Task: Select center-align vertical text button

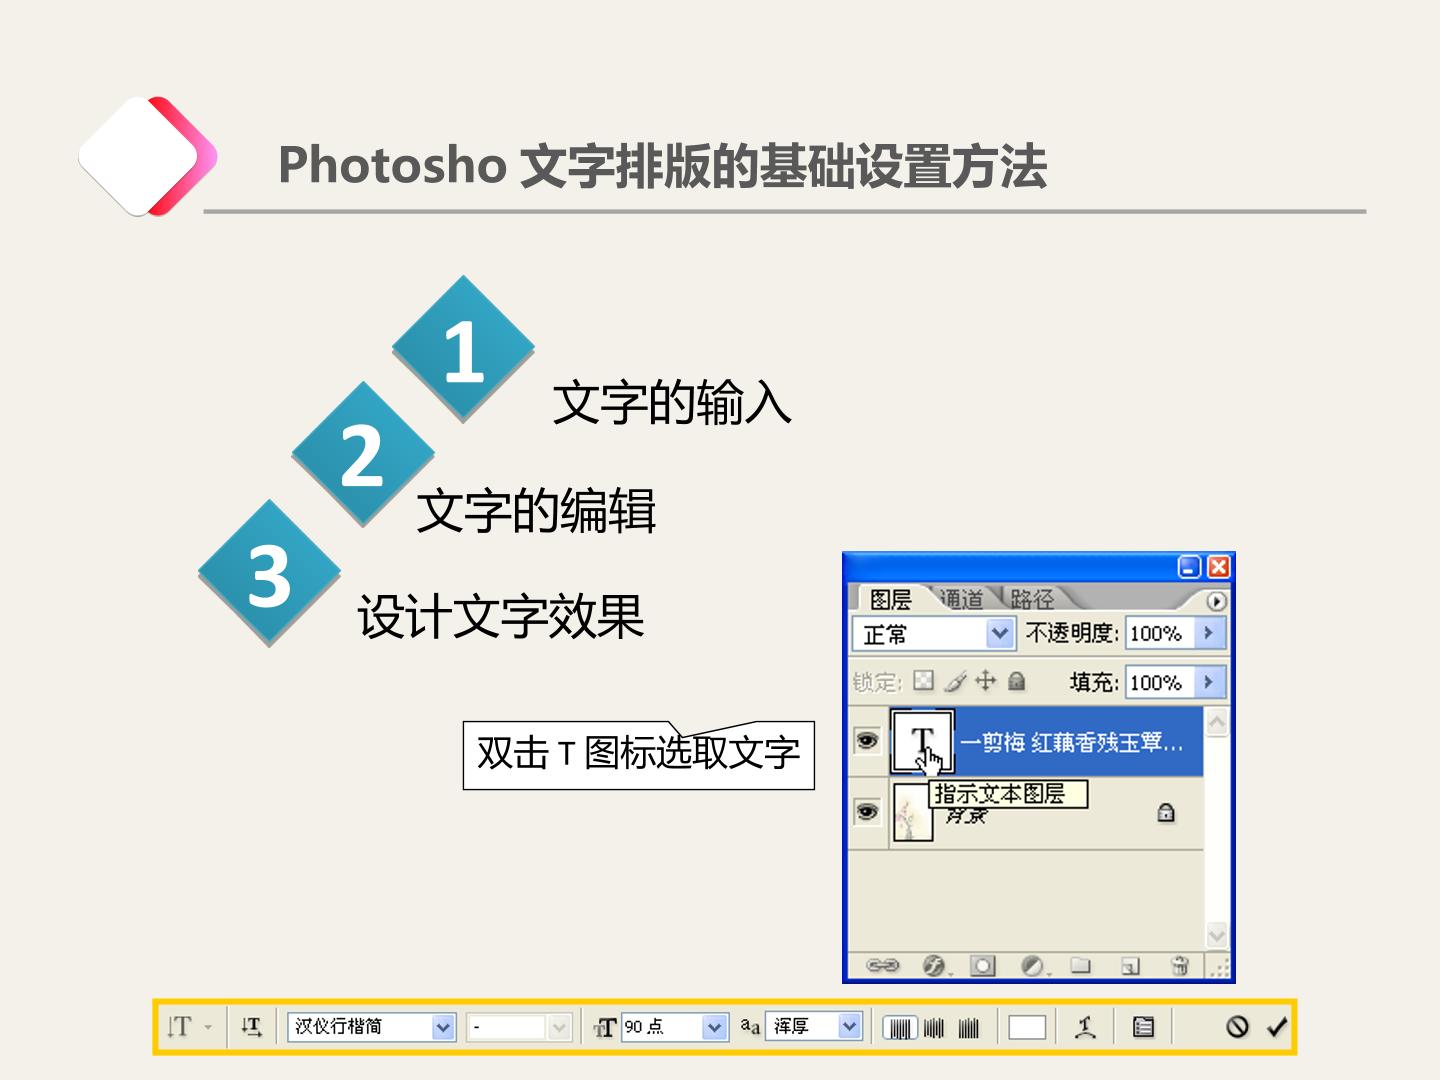Action: pyautogui.click(x=934, y=1028)
